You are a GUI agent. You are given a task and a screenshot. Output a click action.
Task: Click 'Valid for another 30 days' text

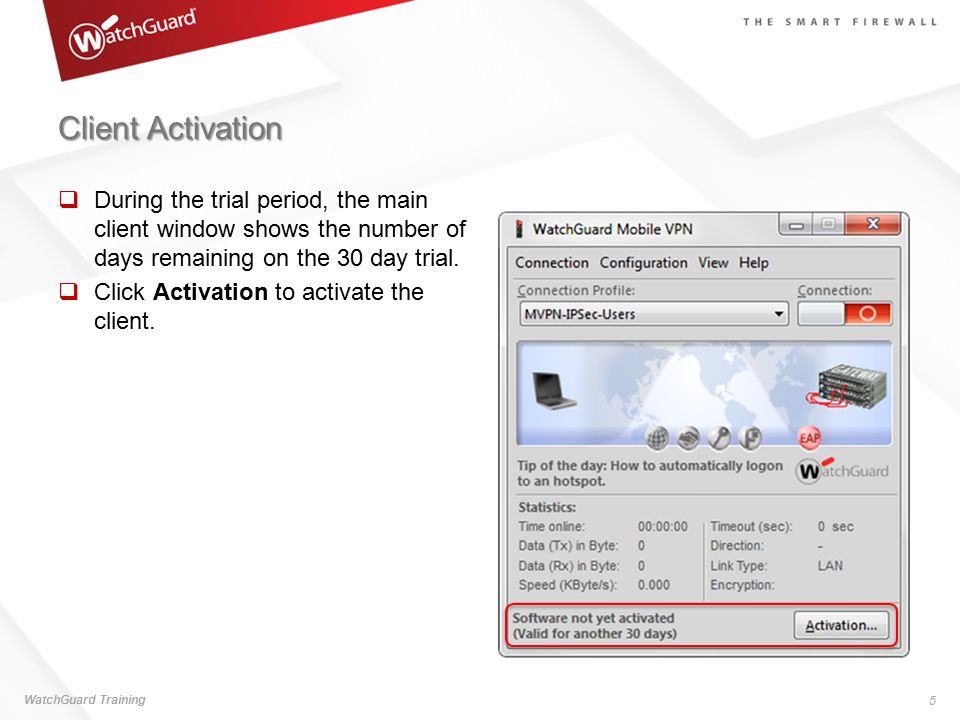[x=594, y=634]
